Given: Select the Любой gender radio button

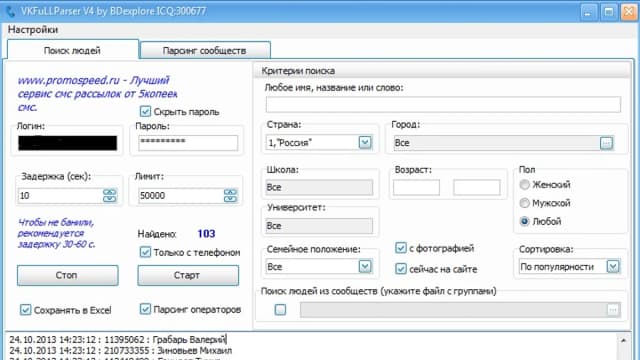Looking at the screenshot, I should point(524,221).
